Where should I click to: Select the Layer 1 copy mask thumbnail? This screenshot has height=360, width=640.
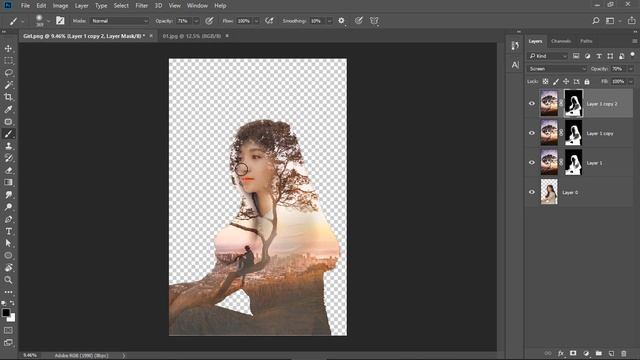(573, 133)
